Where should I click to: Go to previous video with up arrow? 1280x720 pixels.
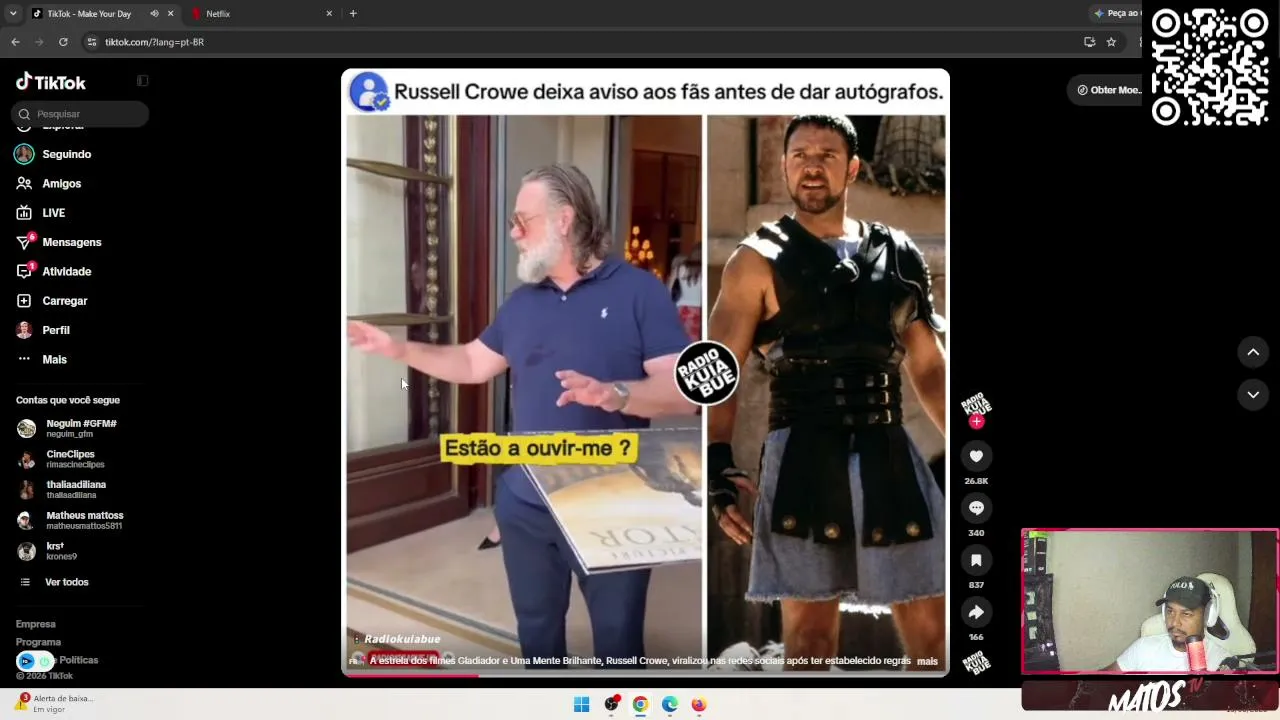[x=1253, y=352]
